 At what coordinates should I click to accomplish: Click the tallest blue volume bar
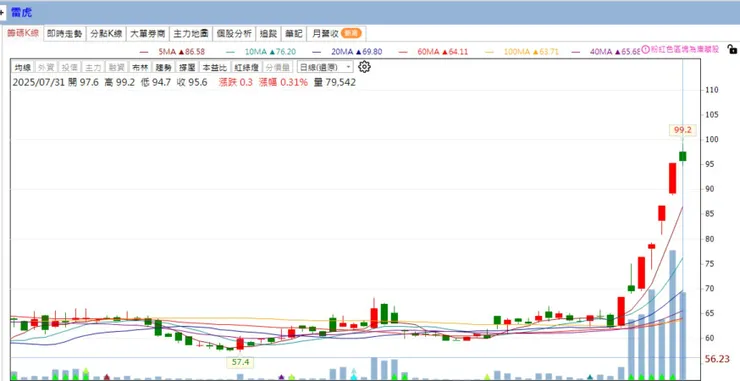pyautogui.click(x=673, y=315)
